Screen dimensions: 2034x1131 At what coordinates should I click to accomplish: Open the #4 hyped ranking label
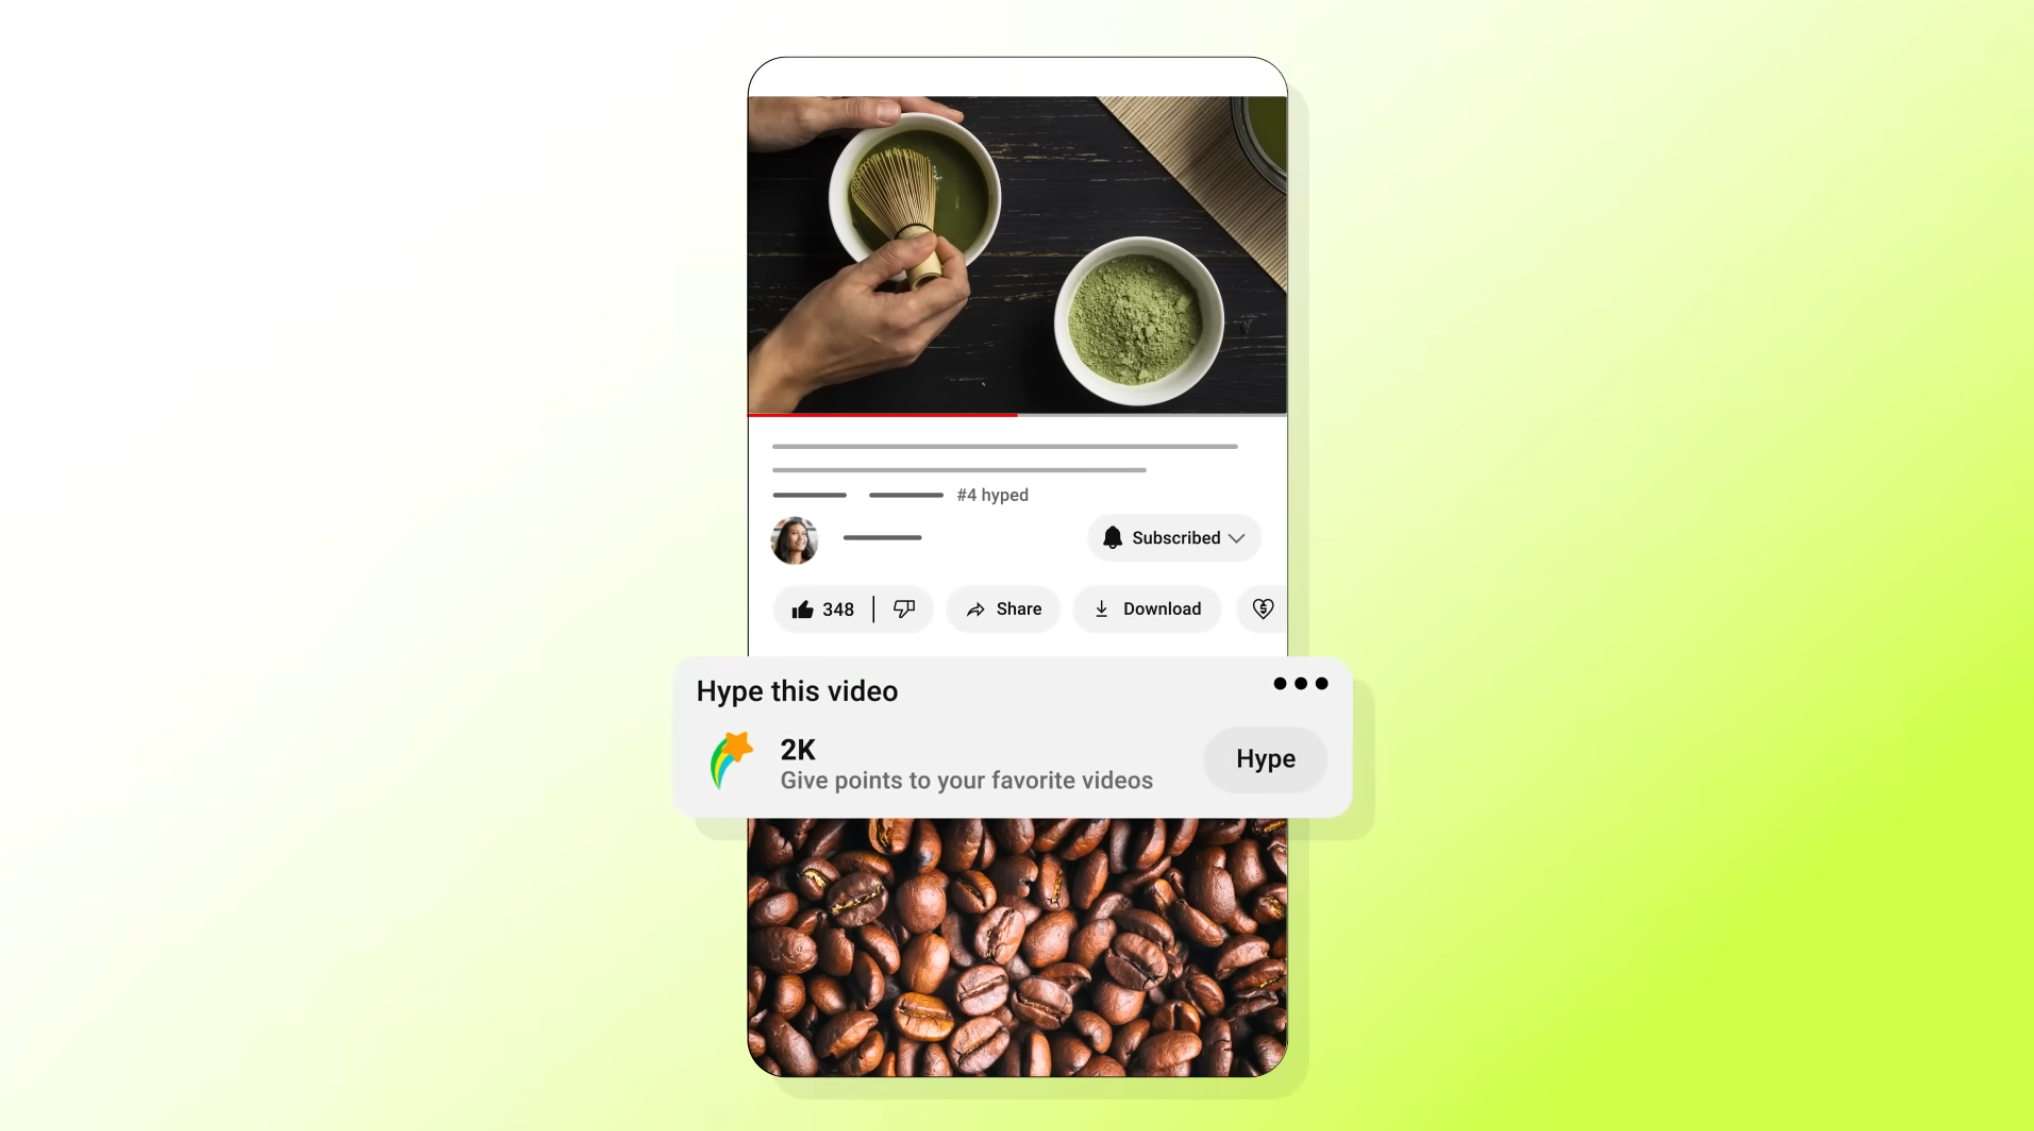[993, 493]
